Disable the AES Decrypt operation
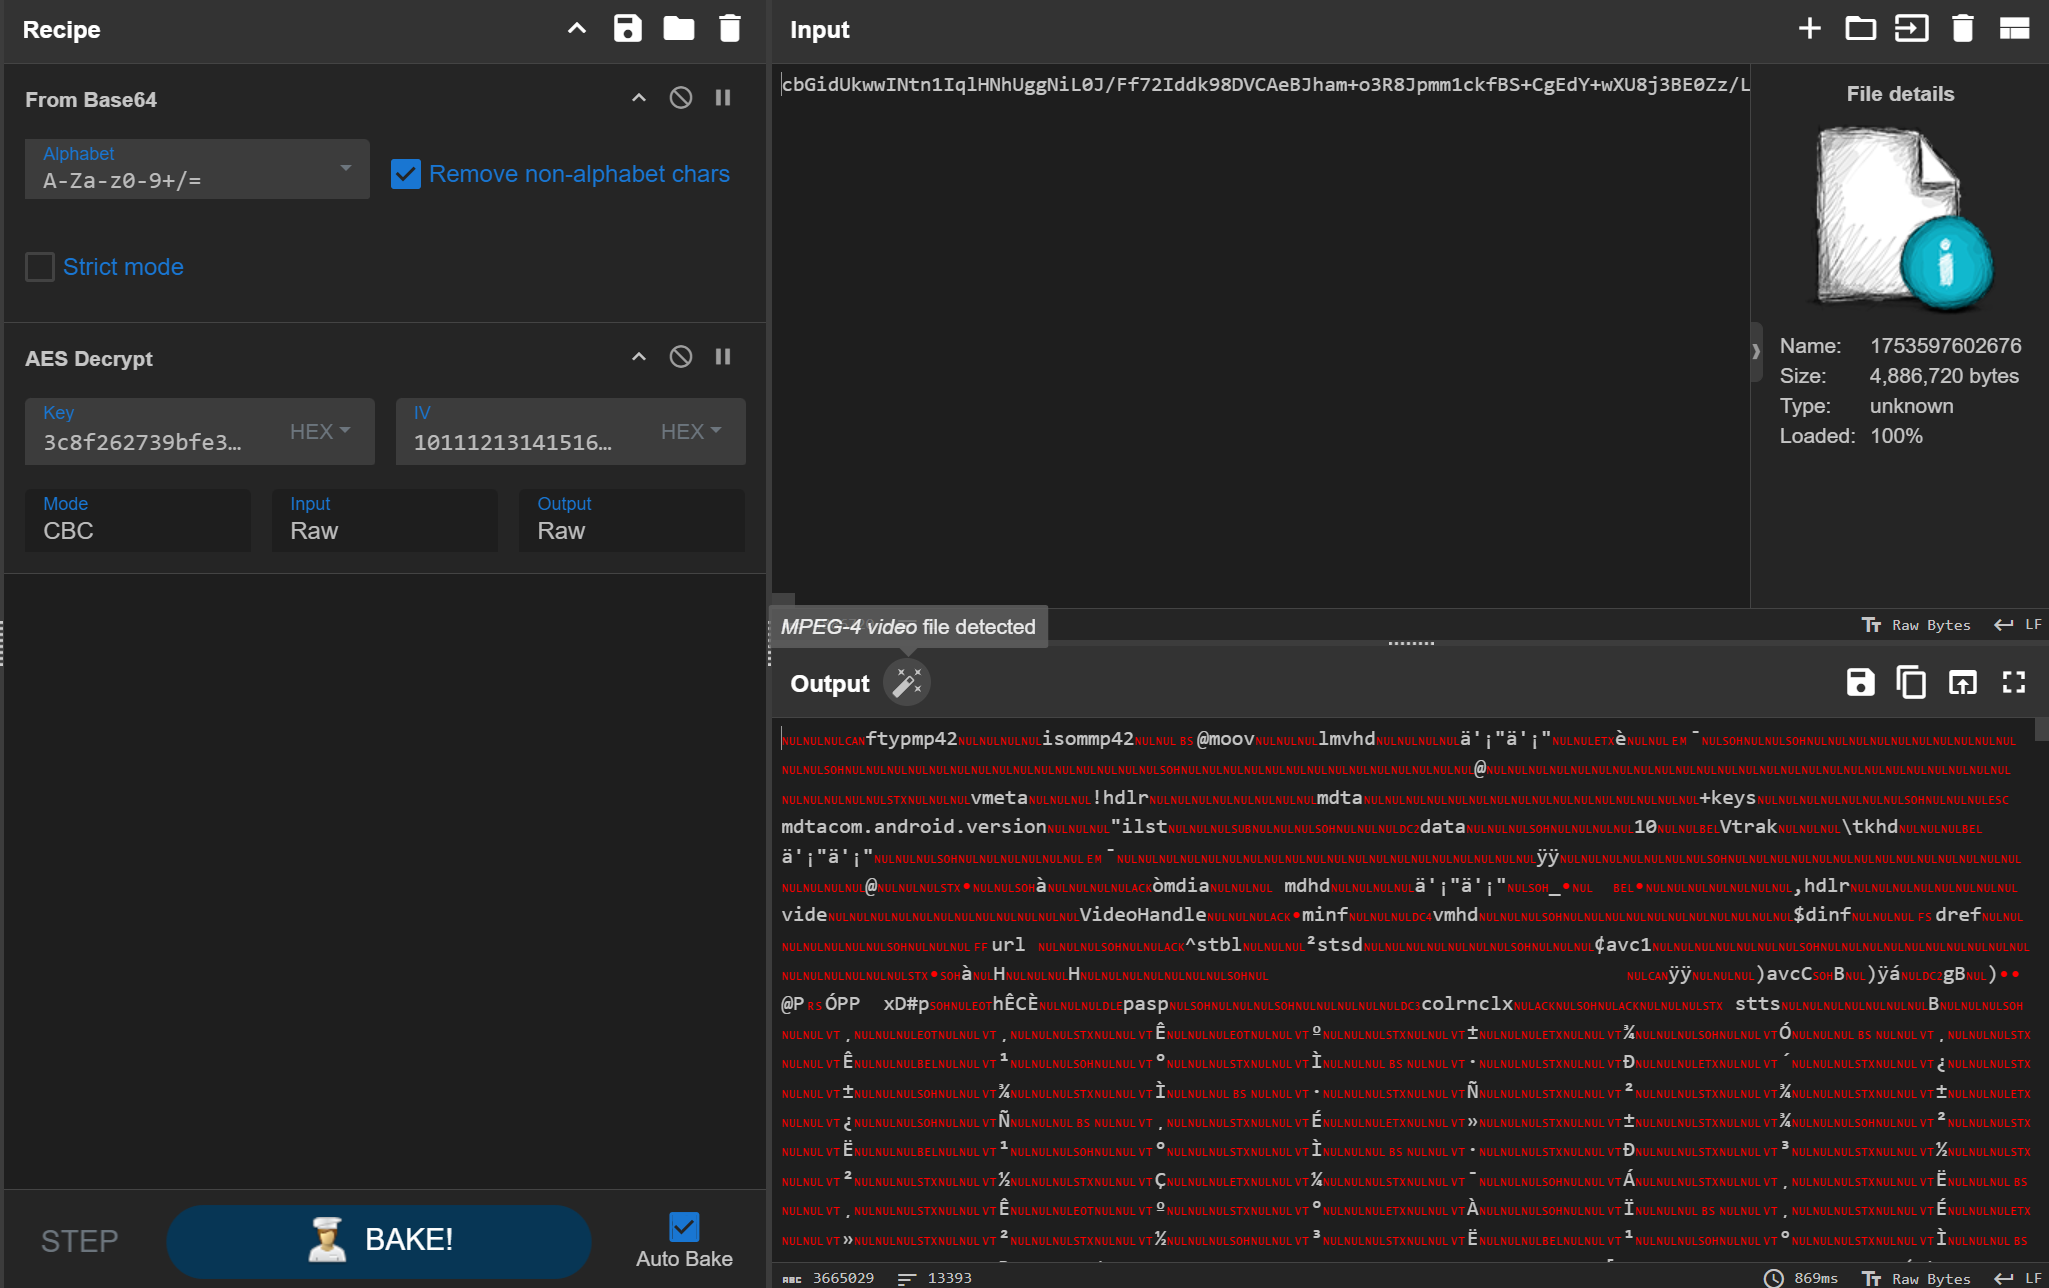 pyautogui.click(x=681, y=357)
